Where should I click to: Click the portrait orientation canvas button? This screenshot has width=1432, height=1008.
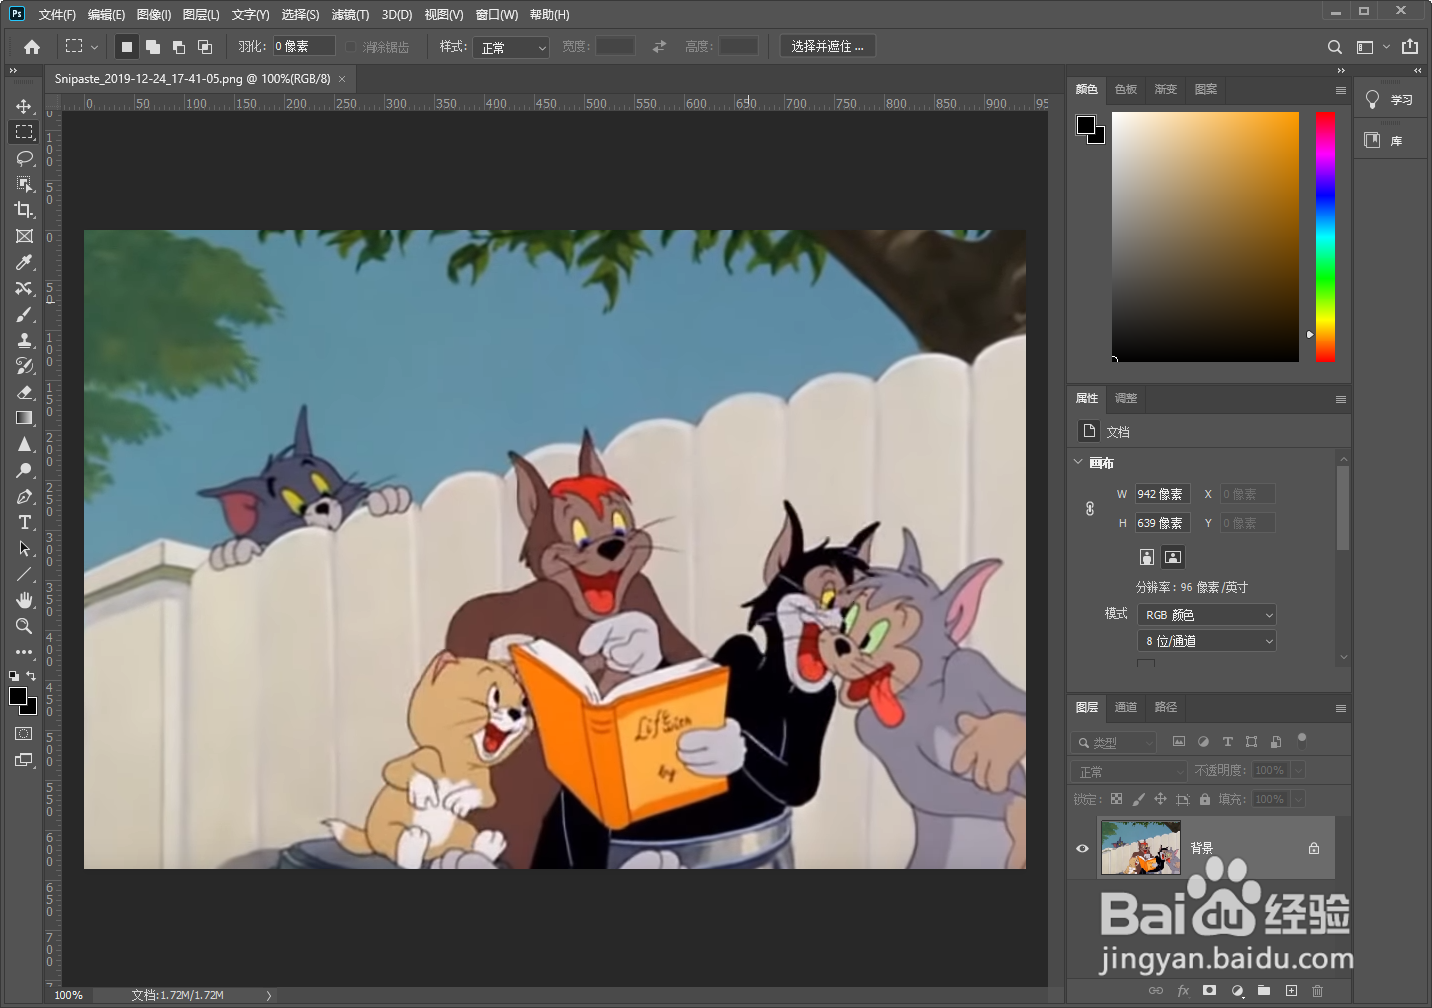[1147, 557]
